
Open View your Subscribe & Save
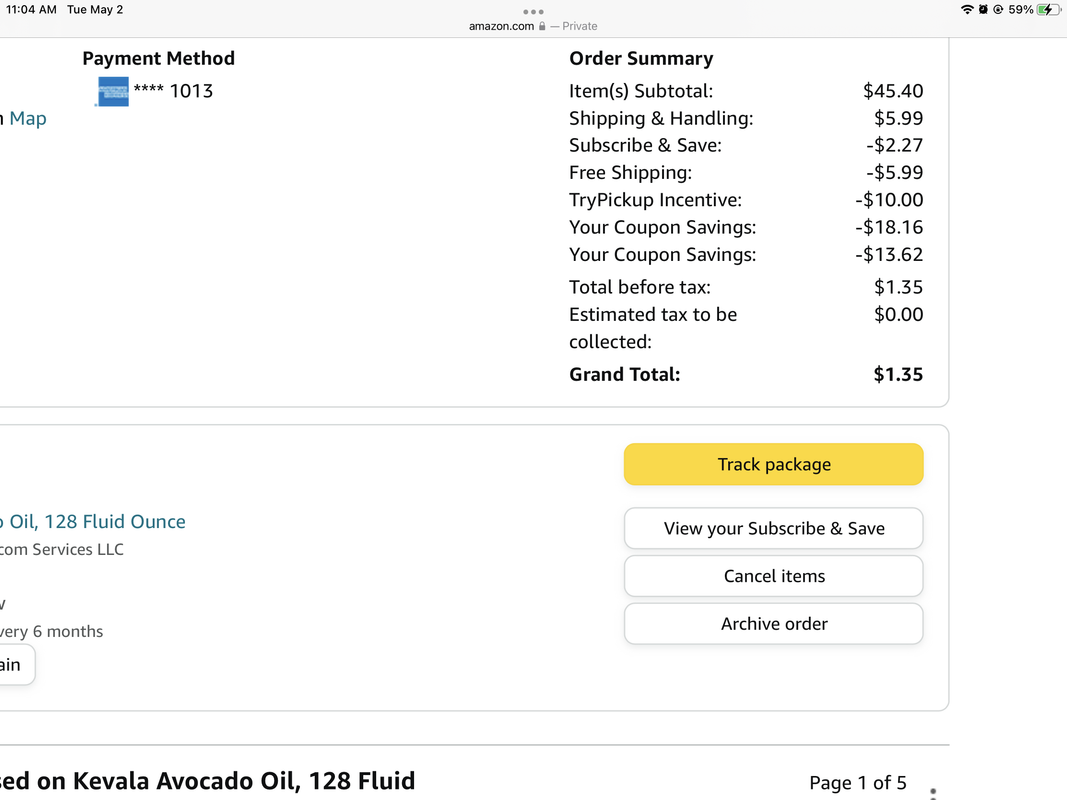click(773, 528)
